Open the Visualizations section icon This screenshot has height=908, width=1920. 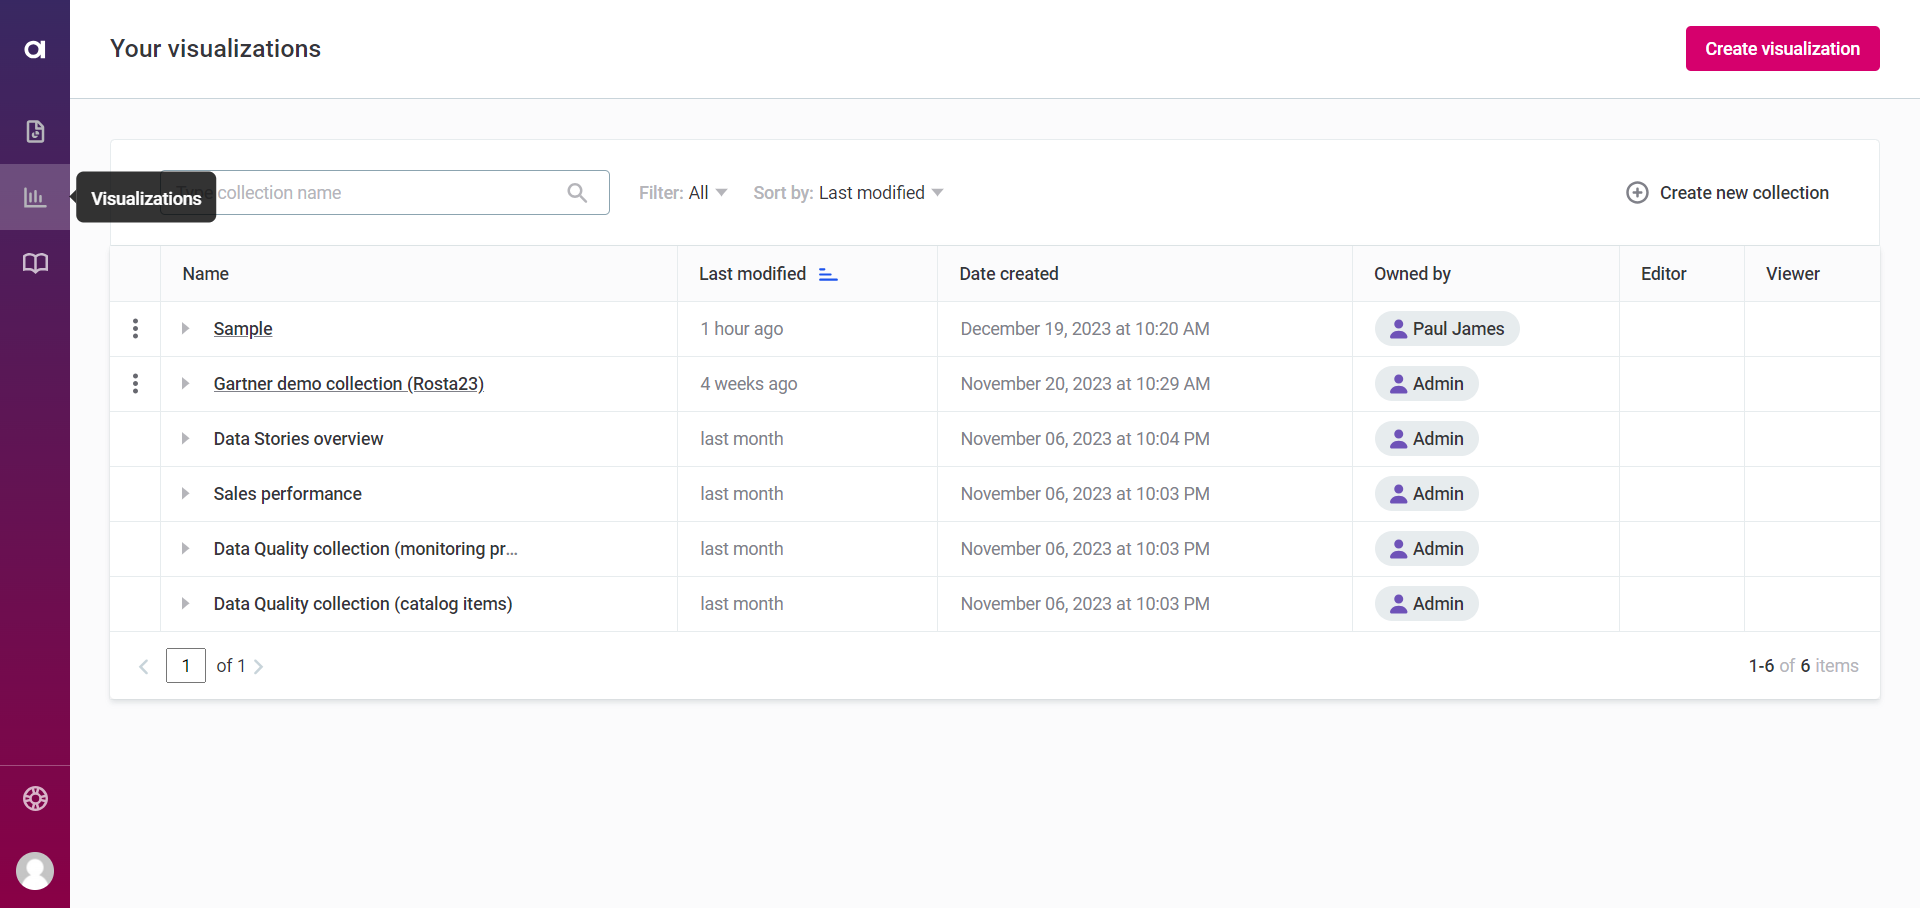tap(35, 197)
